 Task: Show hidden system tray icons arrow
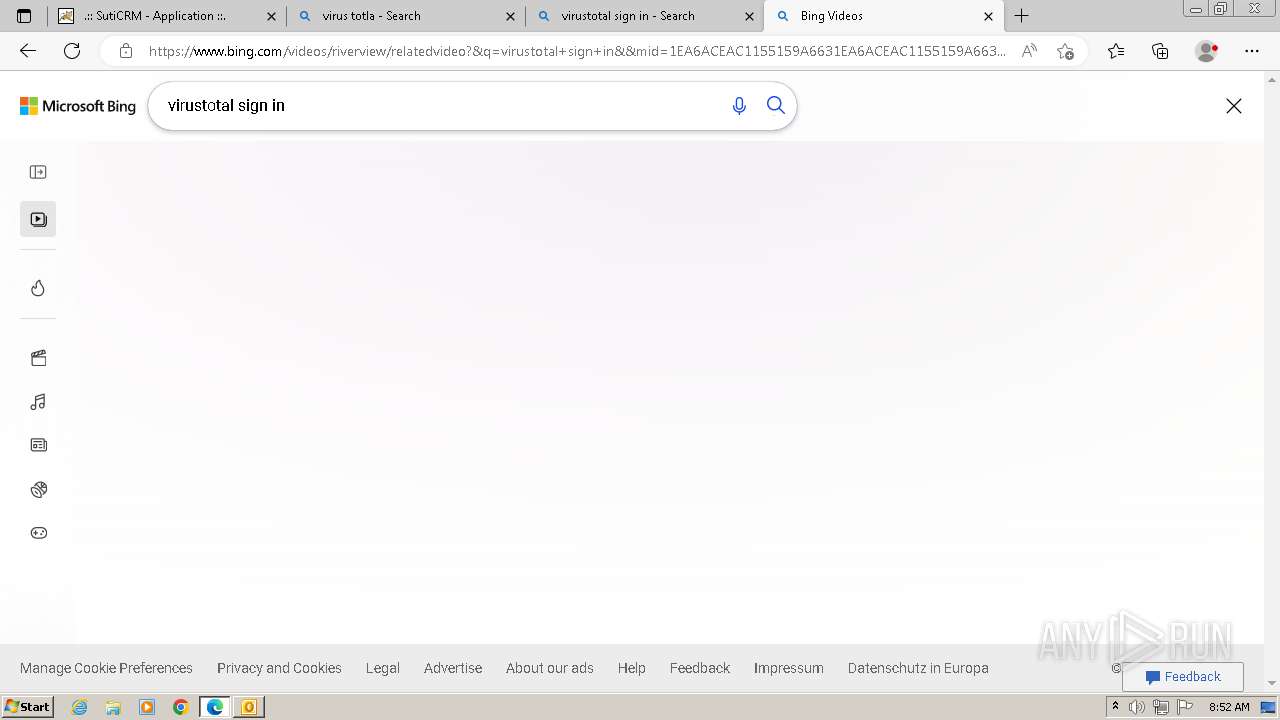[1116, 707]
